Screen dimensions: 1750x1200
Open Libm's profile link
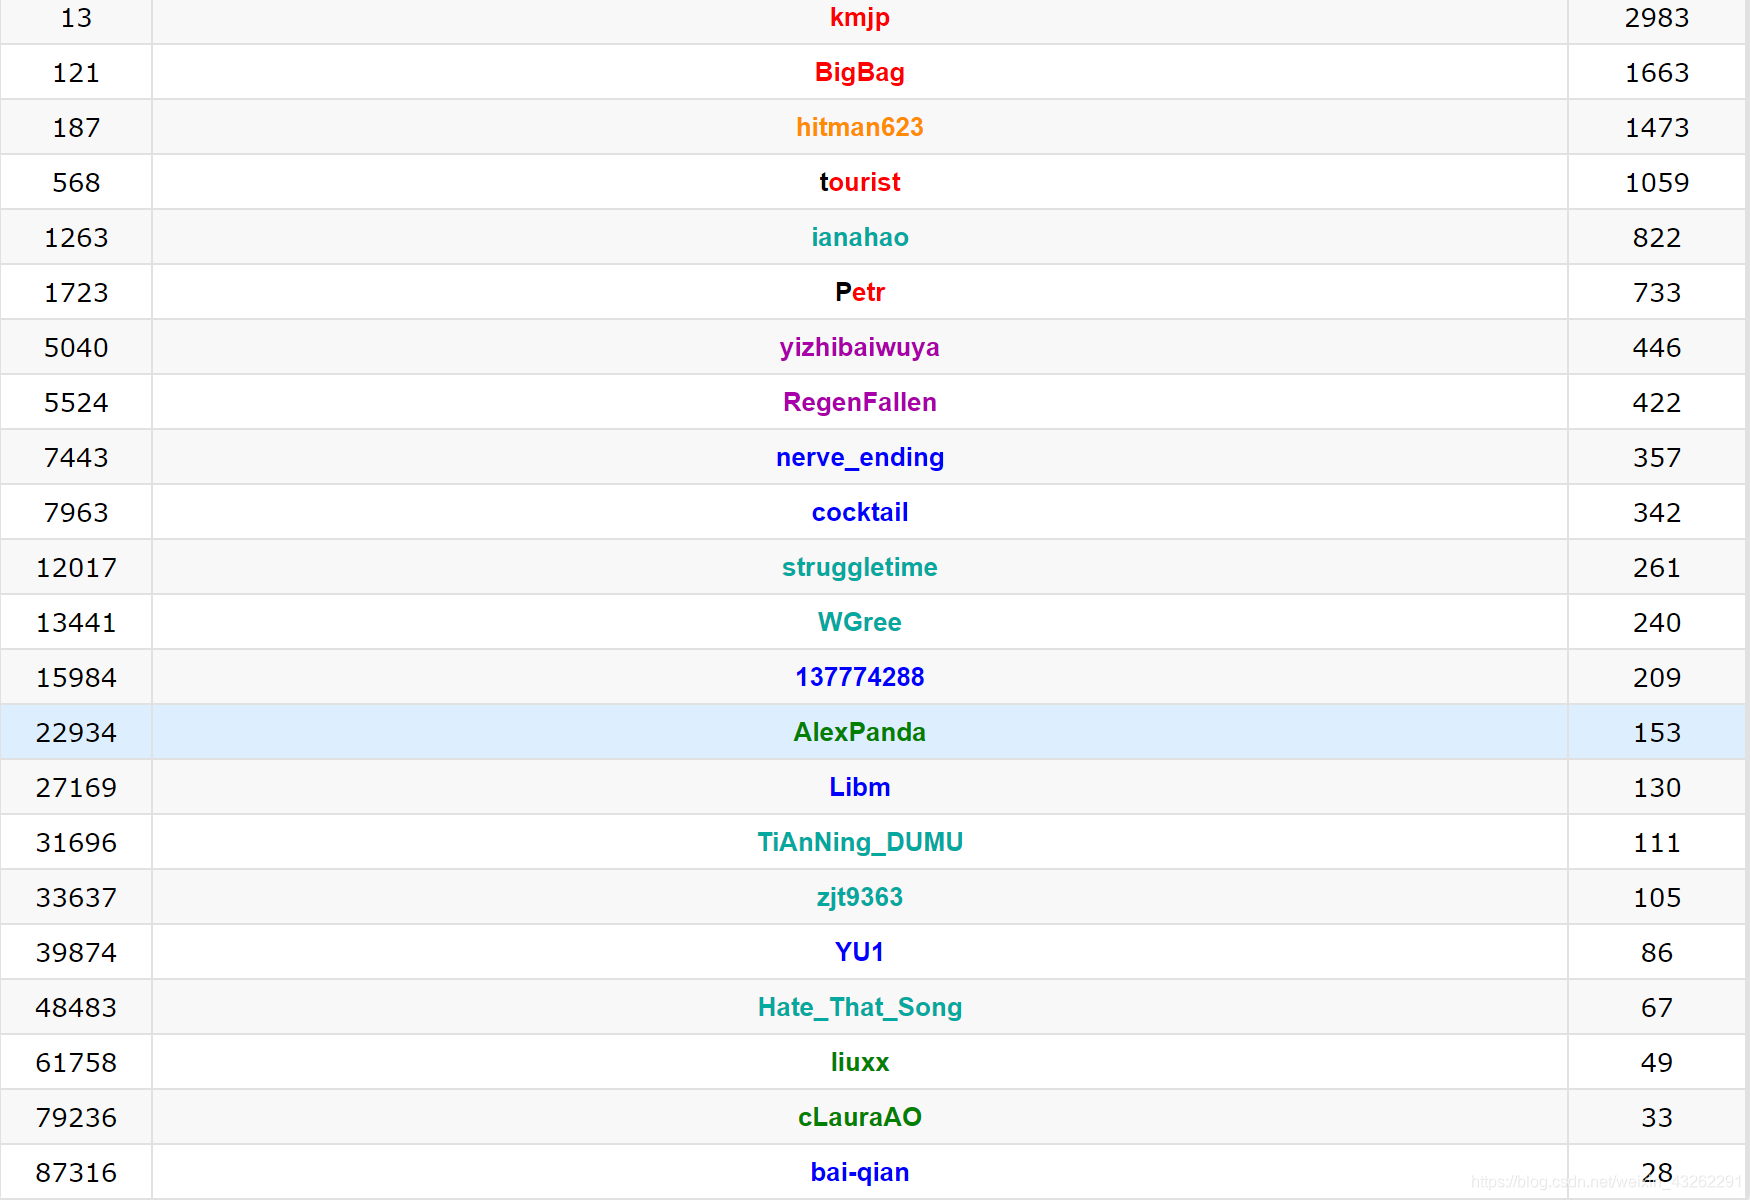coord(859,787)
